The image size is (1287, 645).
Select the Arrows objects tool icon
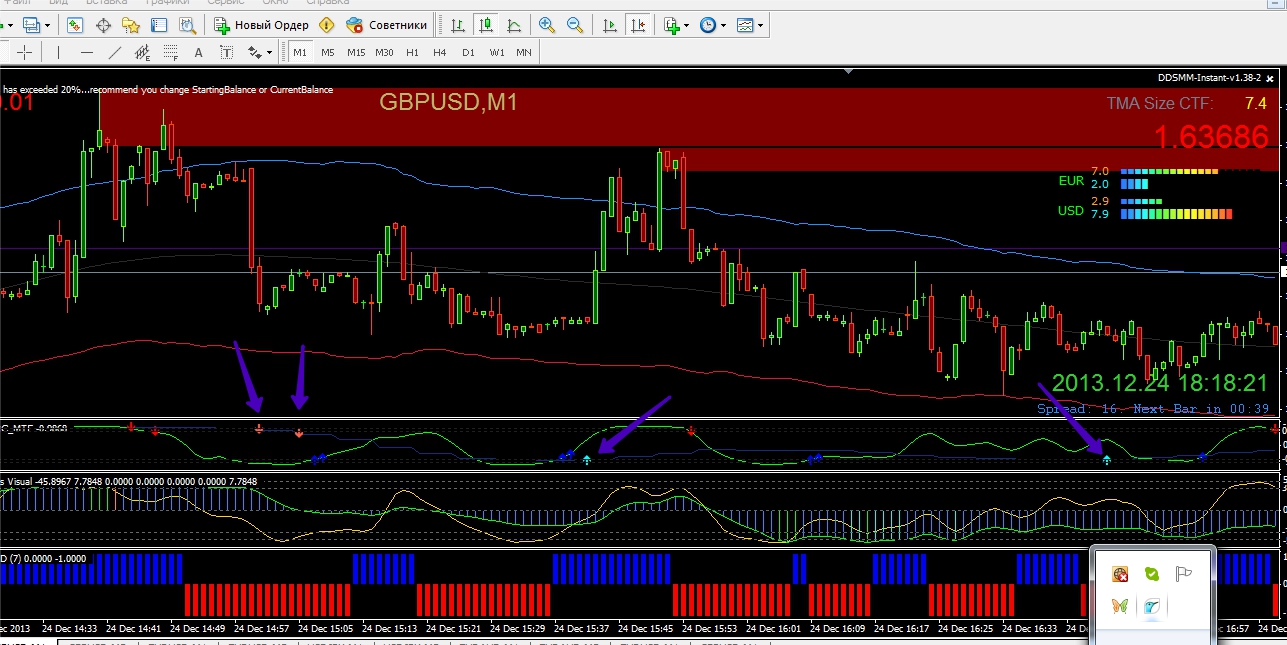click(255, 52)
